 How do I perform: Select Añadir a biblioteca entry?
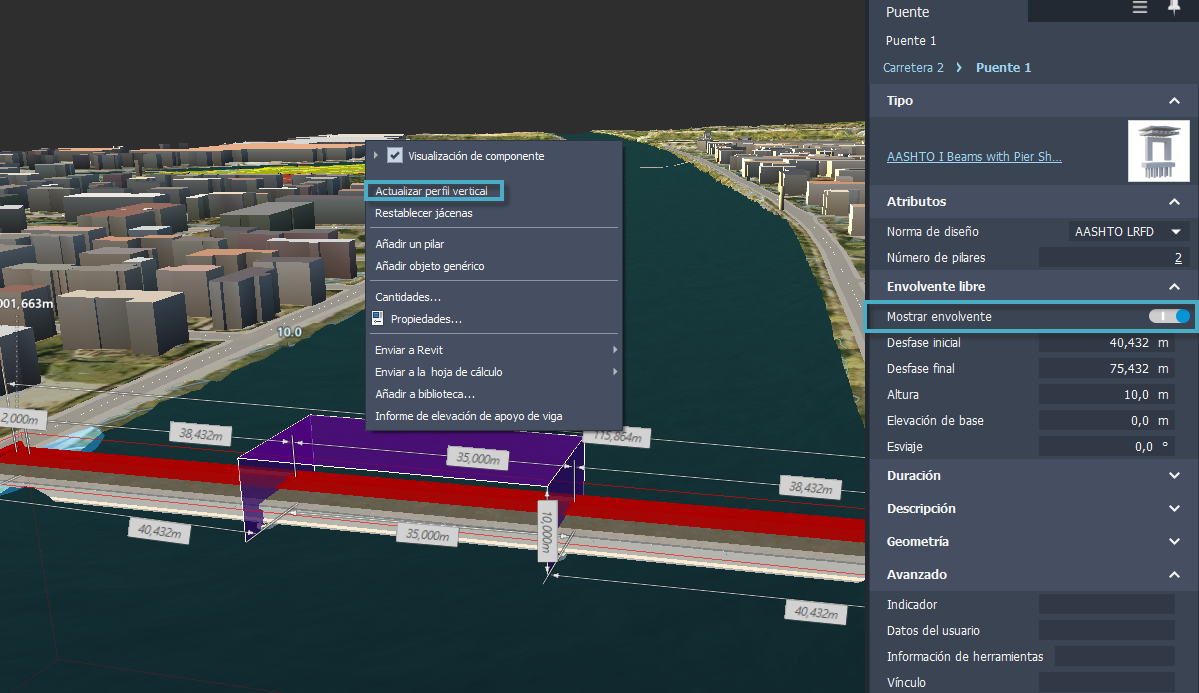point(424,394)
